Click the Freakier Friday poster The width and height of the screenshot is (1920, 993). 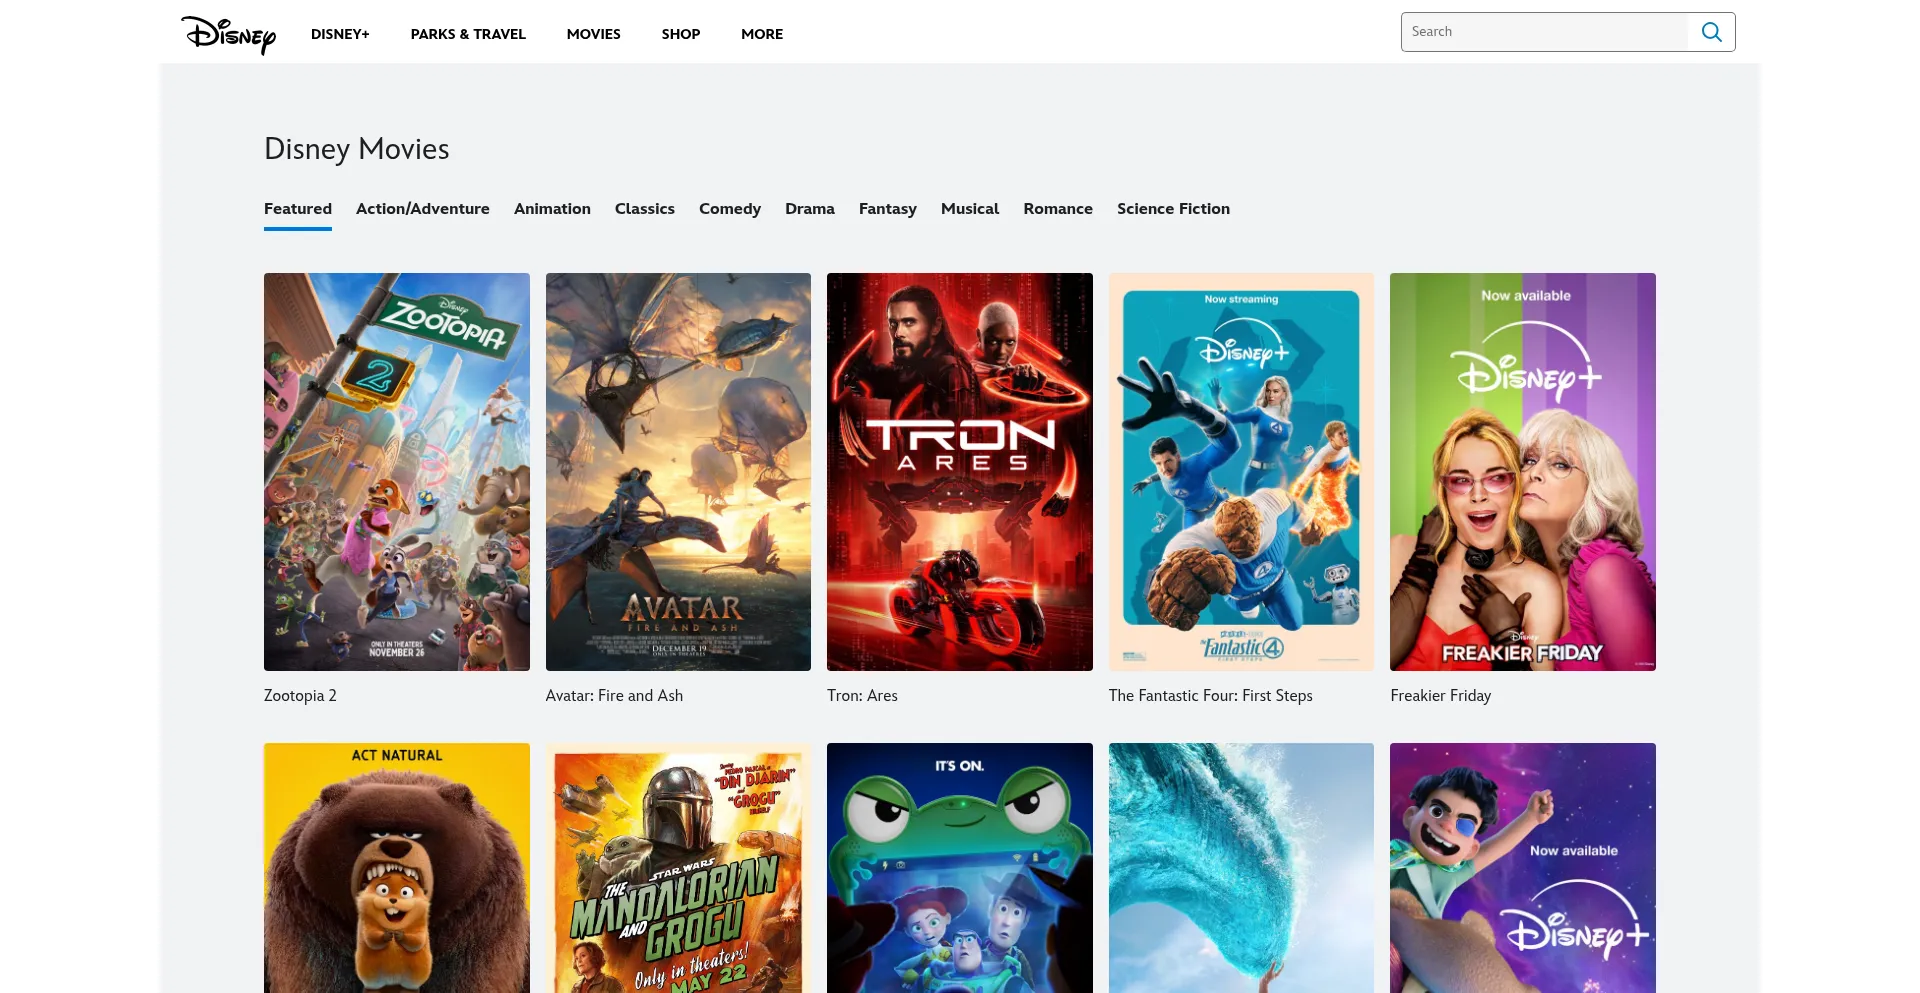(x=1522, y=471)
